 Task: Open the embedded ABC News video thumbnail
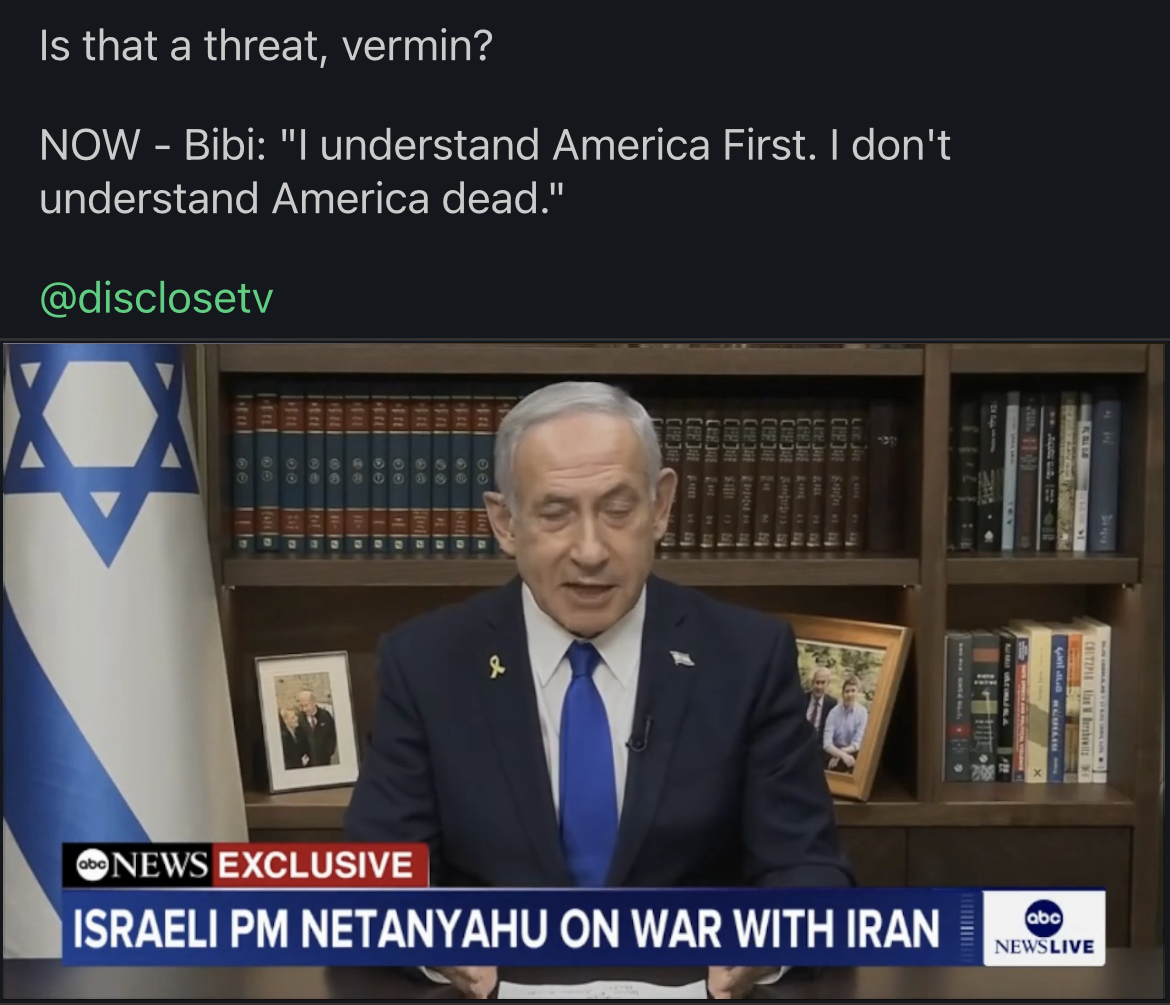(x=585, y=670)
